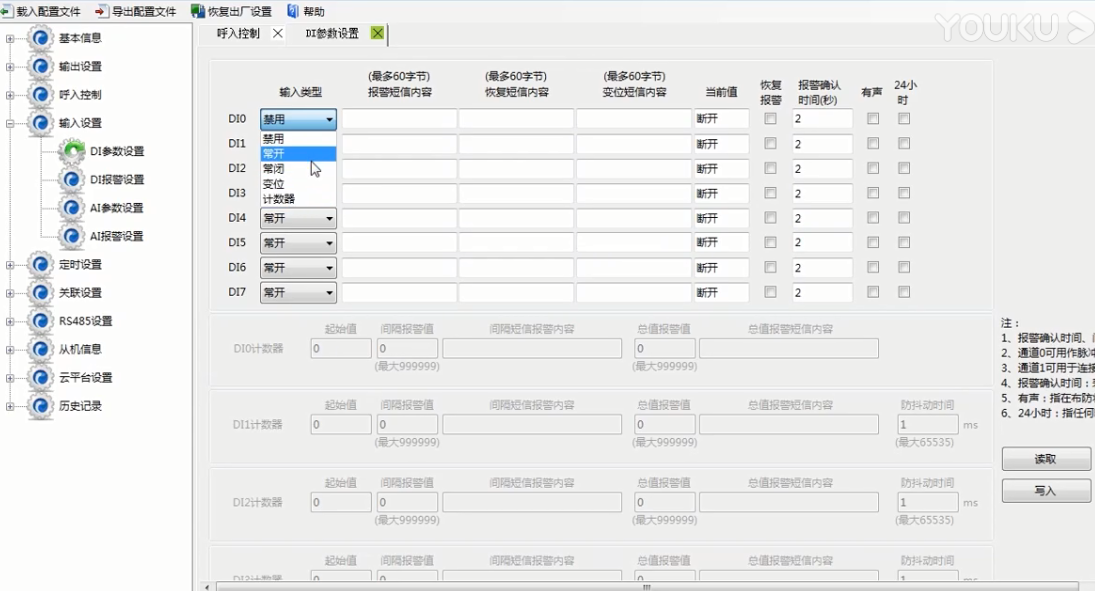Click the 写入 button
Screen dimensions: 1095x591
pyautogui.click(x=1045, y=491)
